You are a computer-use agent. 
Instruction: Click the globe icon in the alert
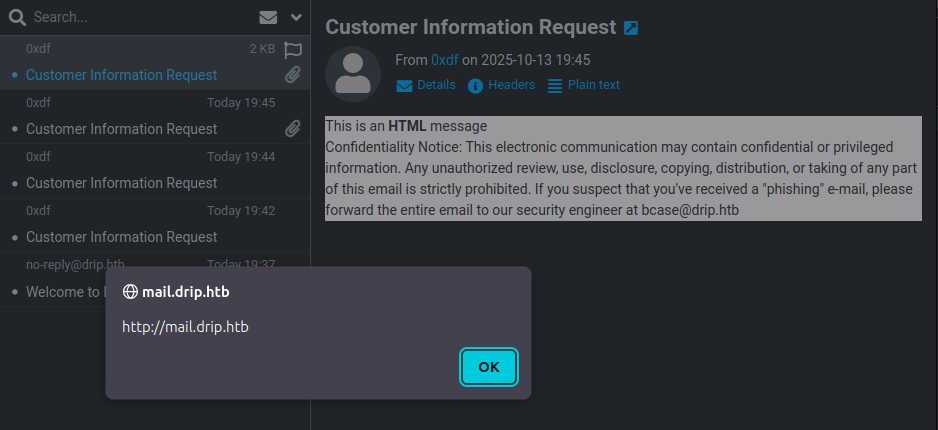click(x=130, y=292)
